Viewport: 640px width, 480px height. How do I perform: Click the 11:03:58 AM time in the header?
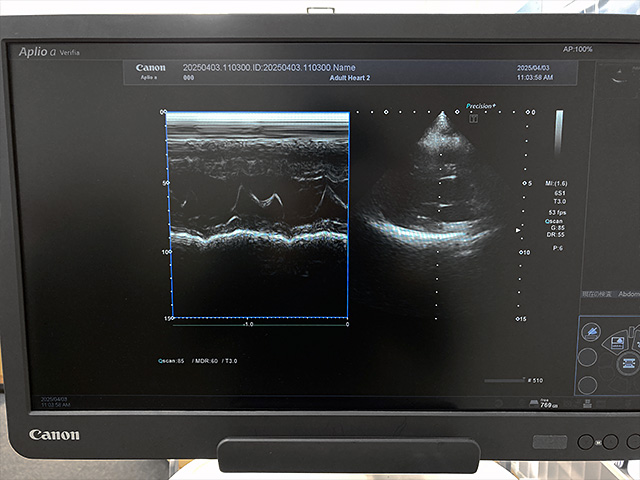[535, 77]
